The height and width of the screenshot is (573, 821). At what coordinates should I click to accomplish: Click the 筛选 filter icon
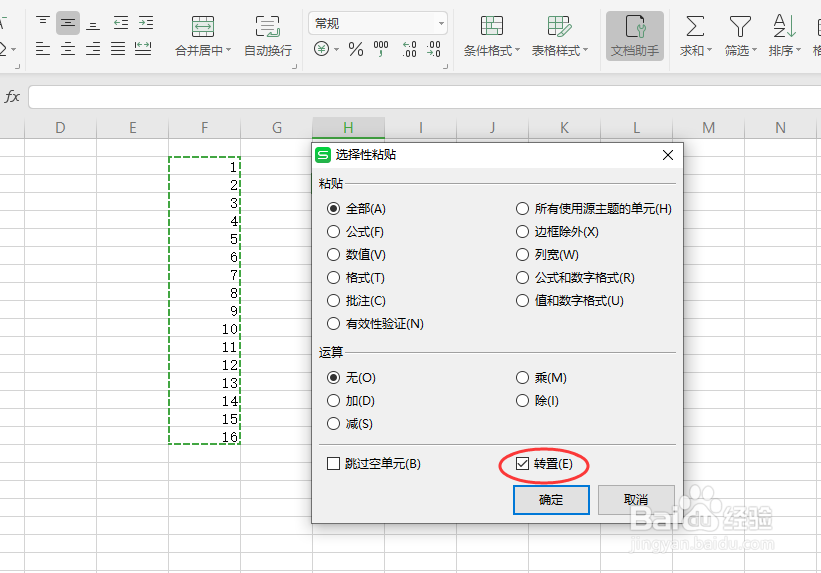740,26
